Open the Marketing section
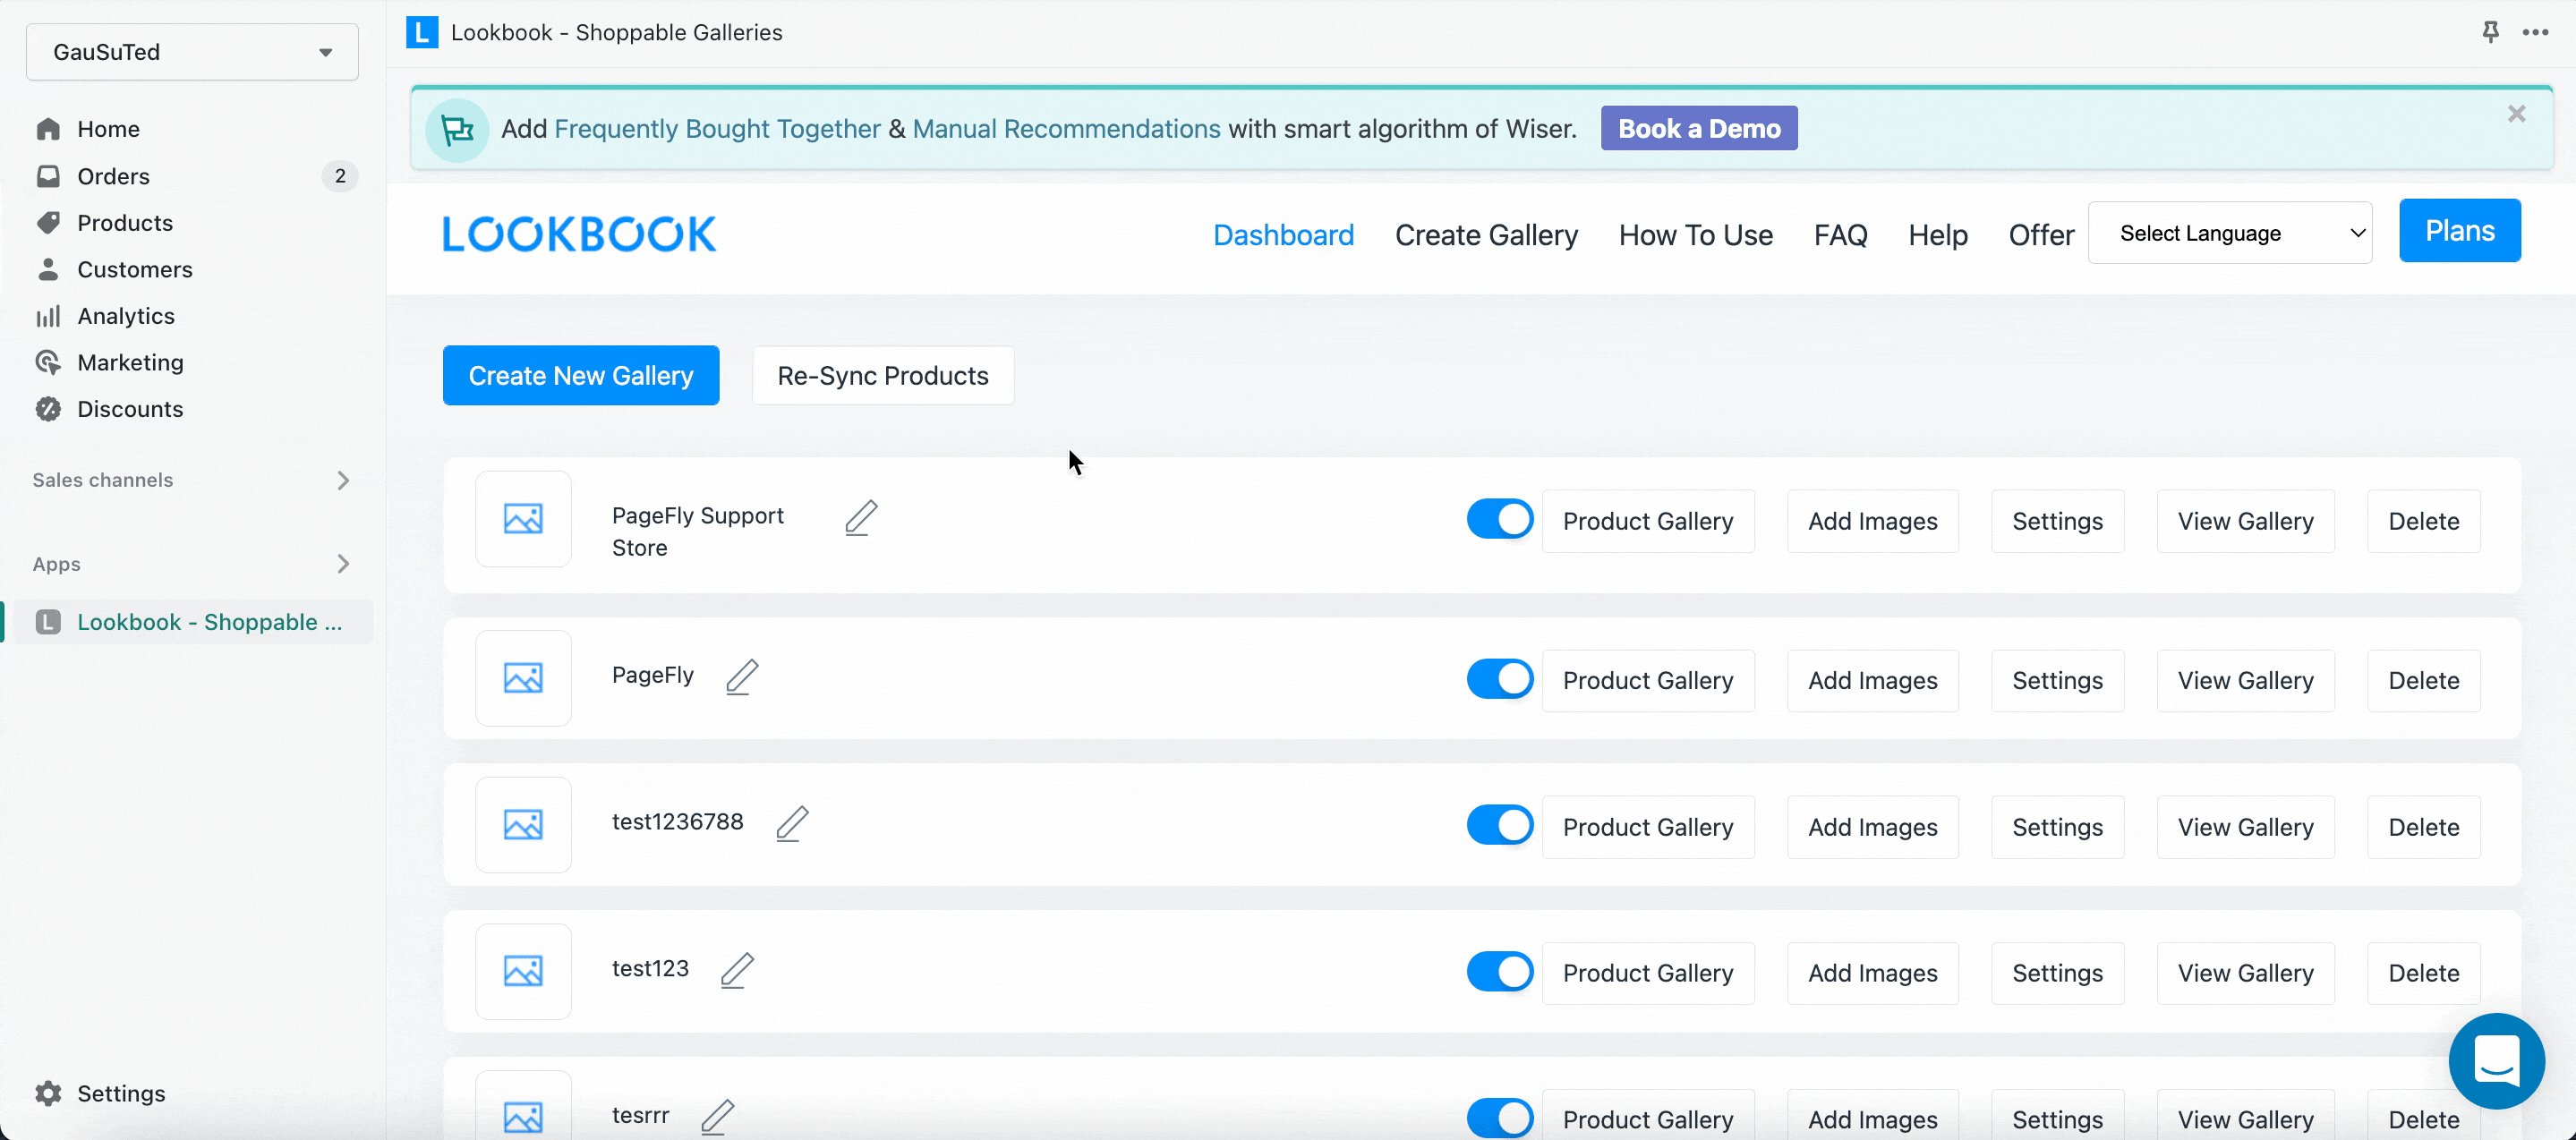This screenshot has width=2576, height=1140. (130, 362)
